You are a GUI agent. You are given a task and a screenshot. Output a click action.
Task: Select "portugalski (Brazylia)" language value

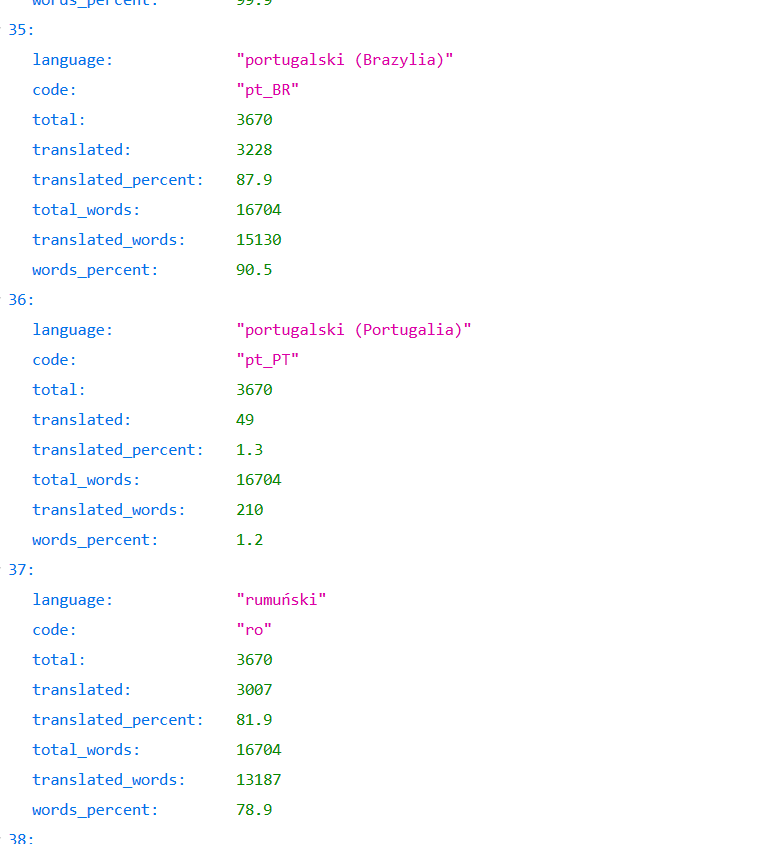click(344, 60)
